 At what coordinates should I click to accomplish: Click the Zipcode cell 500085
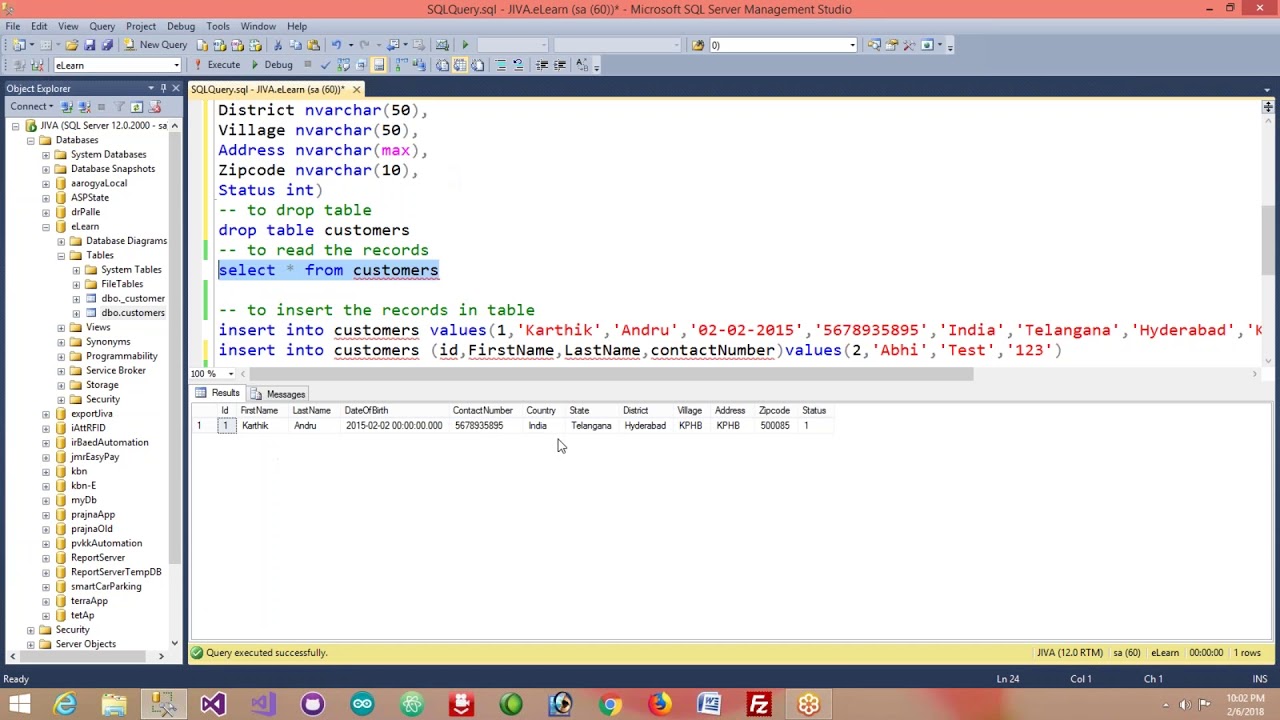(x=775, y=426)
